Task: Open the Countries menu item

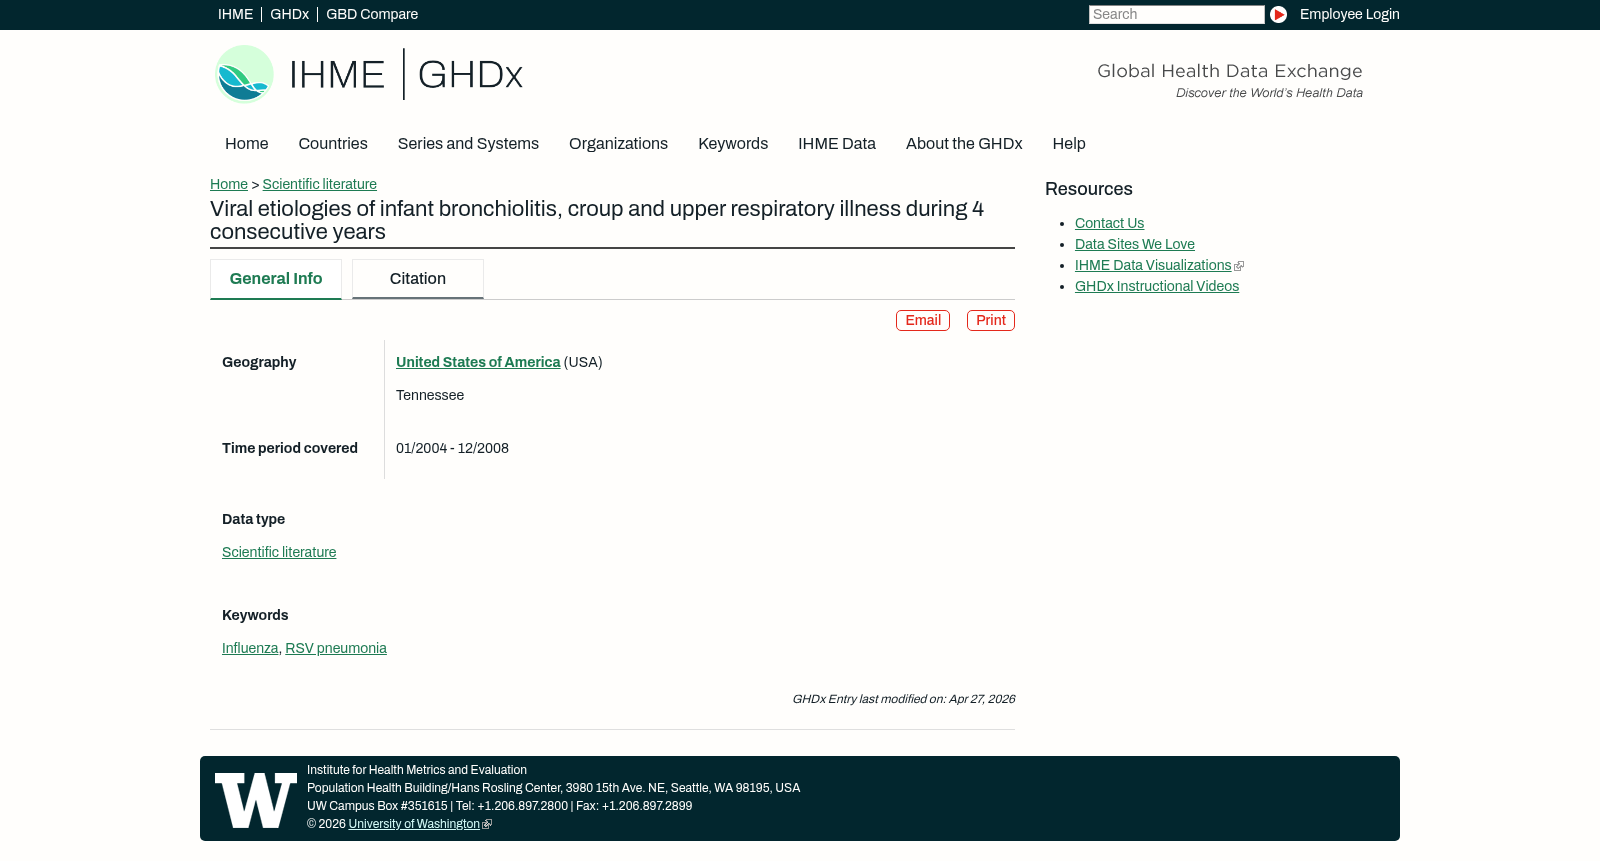Action: coord(333,144)
